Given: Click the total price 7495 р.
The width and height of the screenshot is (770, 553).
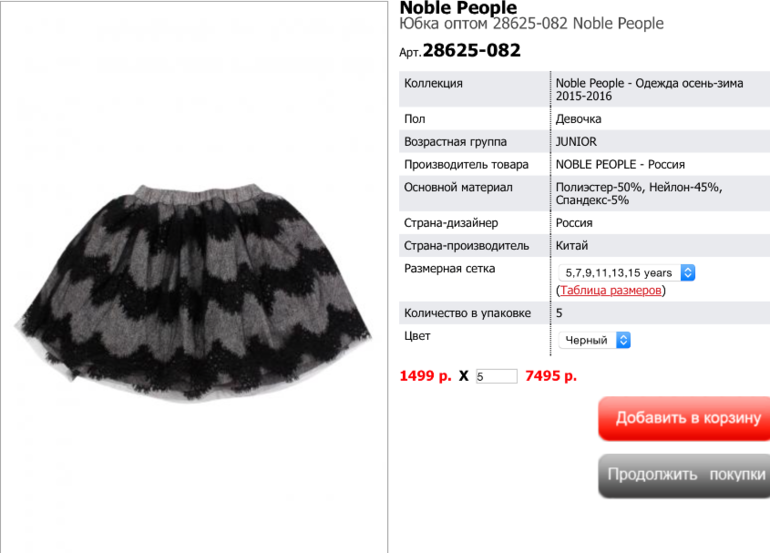Looking at the screenshot, I should pos(551,376).
